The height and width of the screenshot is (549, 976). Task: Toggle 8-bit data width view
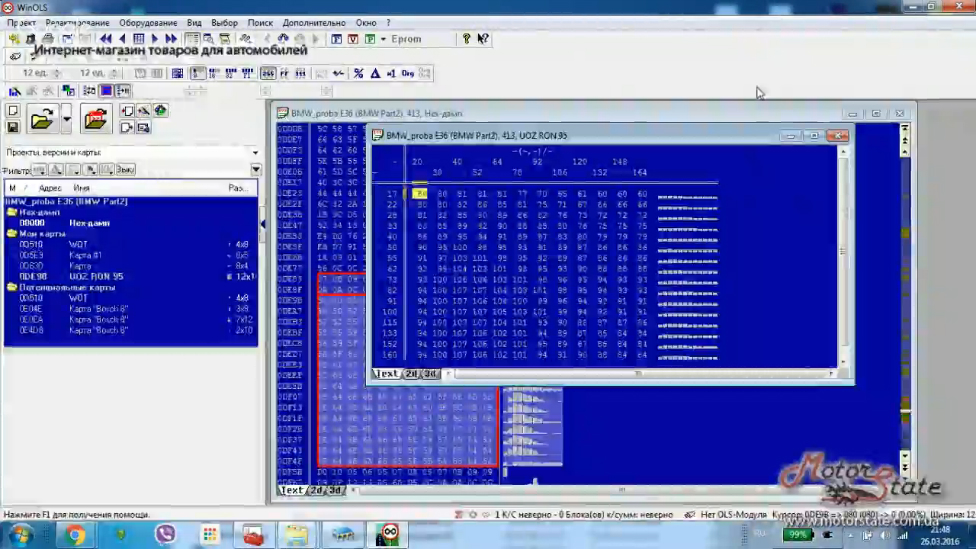[197, 73]
